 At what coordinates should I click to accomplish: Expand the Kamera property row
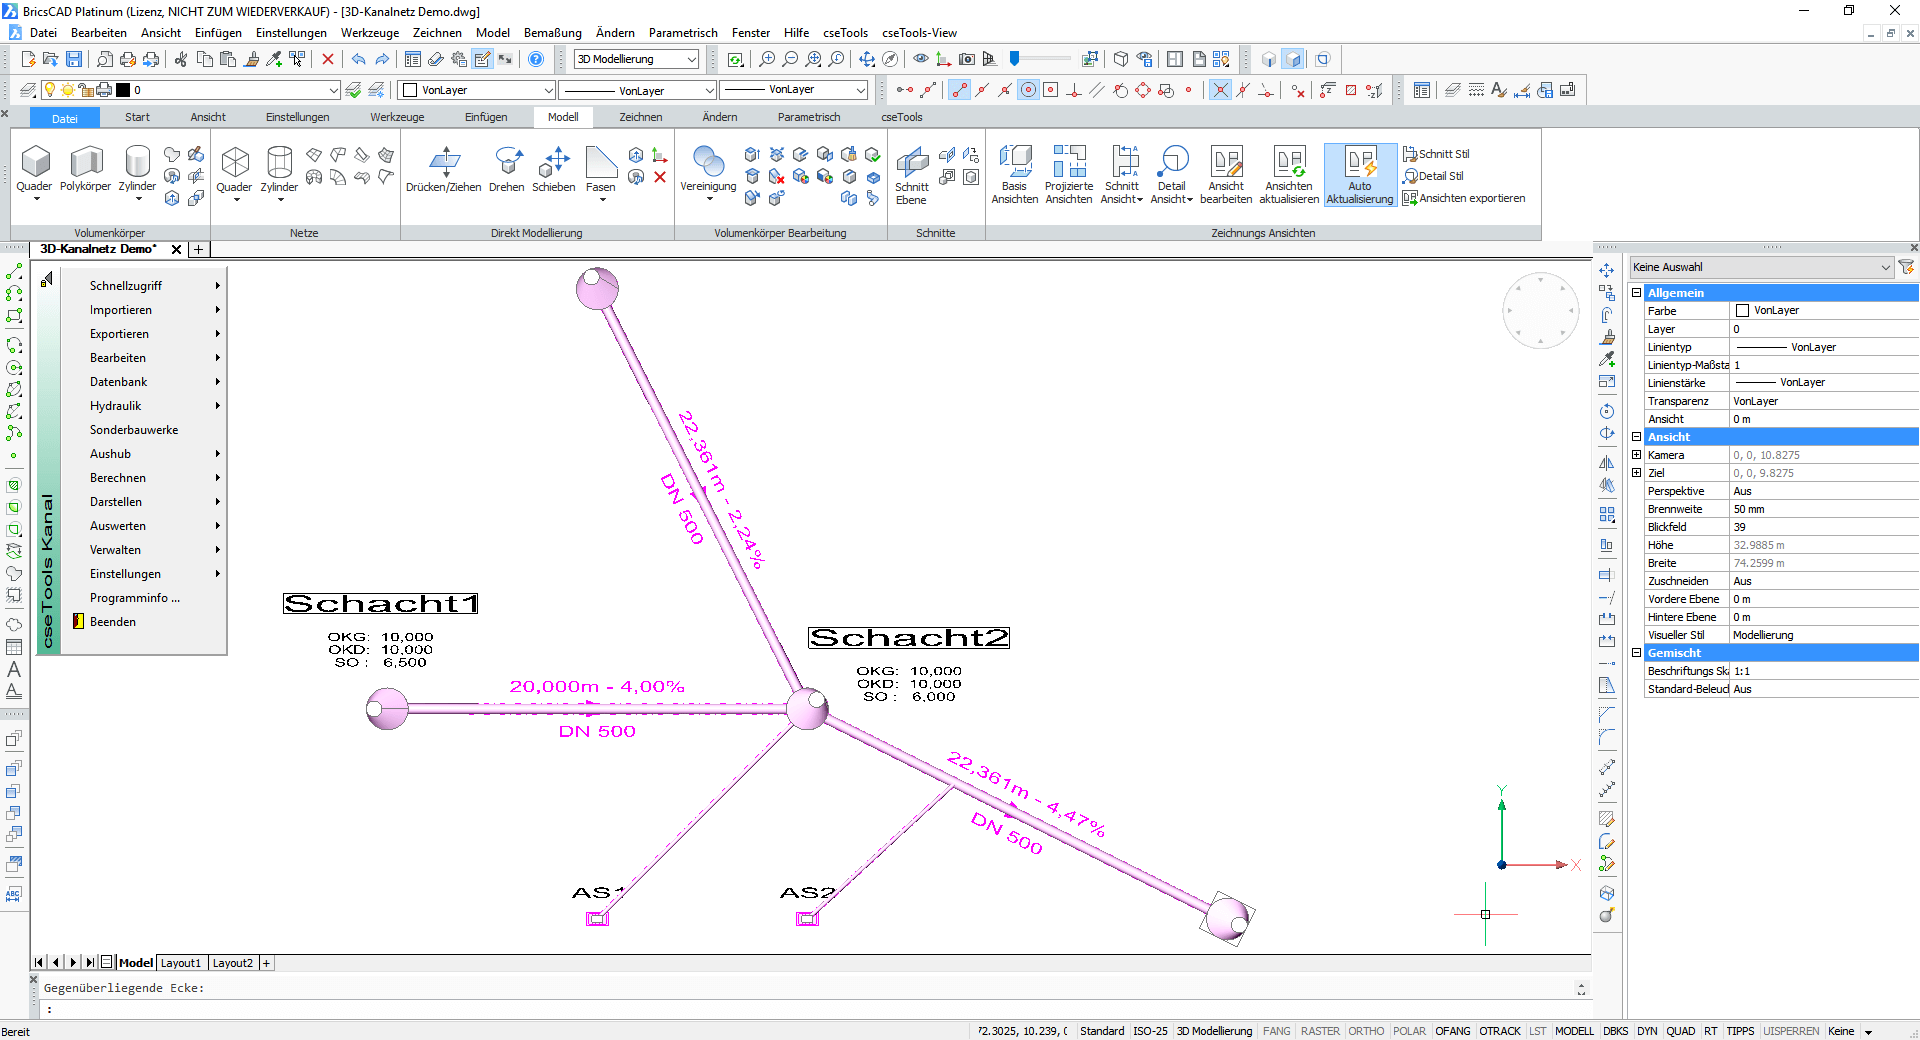click(x=1637, y=455)
